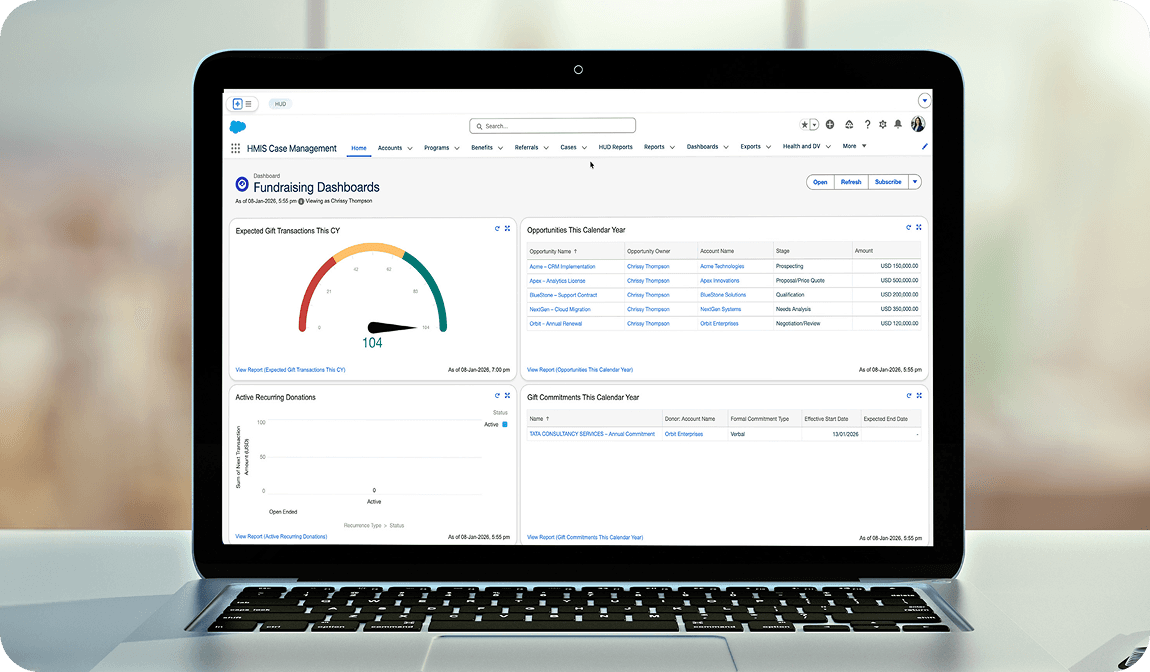The image size is (1150, 672).
Task: Open the Notifications bell icon
Action: pos(898,125)
